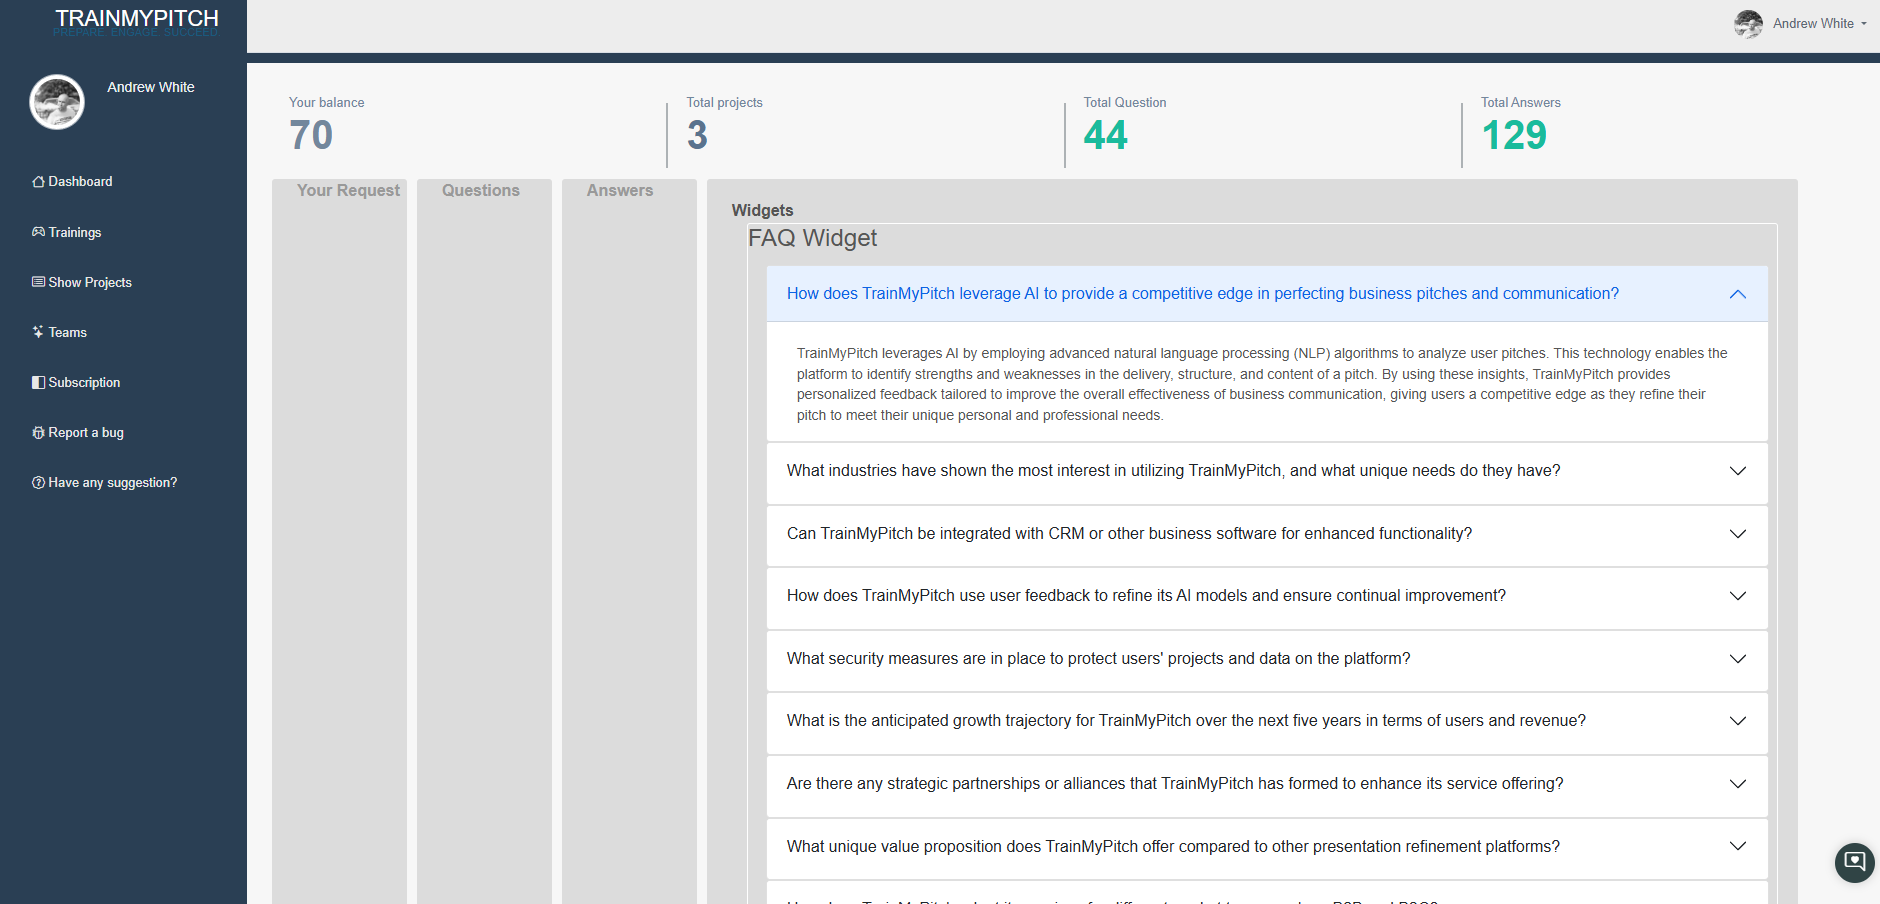Image resolution: width=1880 pixels, height=904 pixels.
Task: Collapse the AI competitive edge FAQ chevron
Action: (x=1738, y=294)
